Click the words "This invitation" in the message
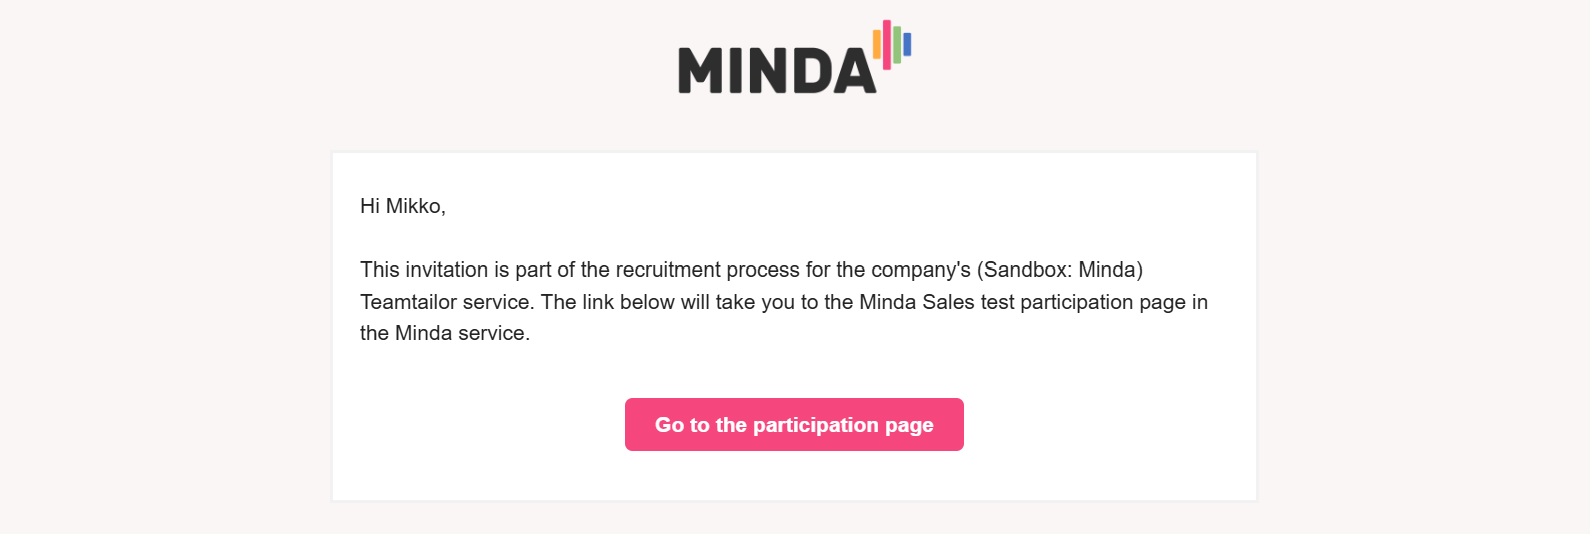This screenshot has width=1590, height=534. (424, 270)
